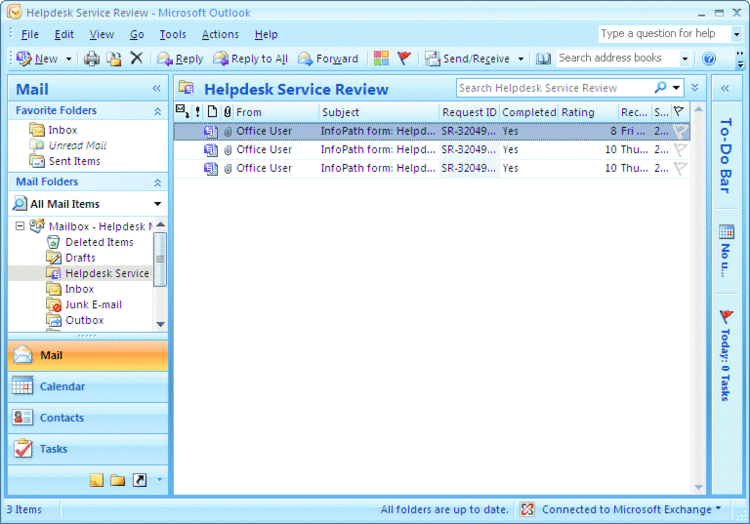Minimize the Navigation Pane with chevrons
Image resolution: width=750 pixels, height=524 pixels.
coord(156,88)
